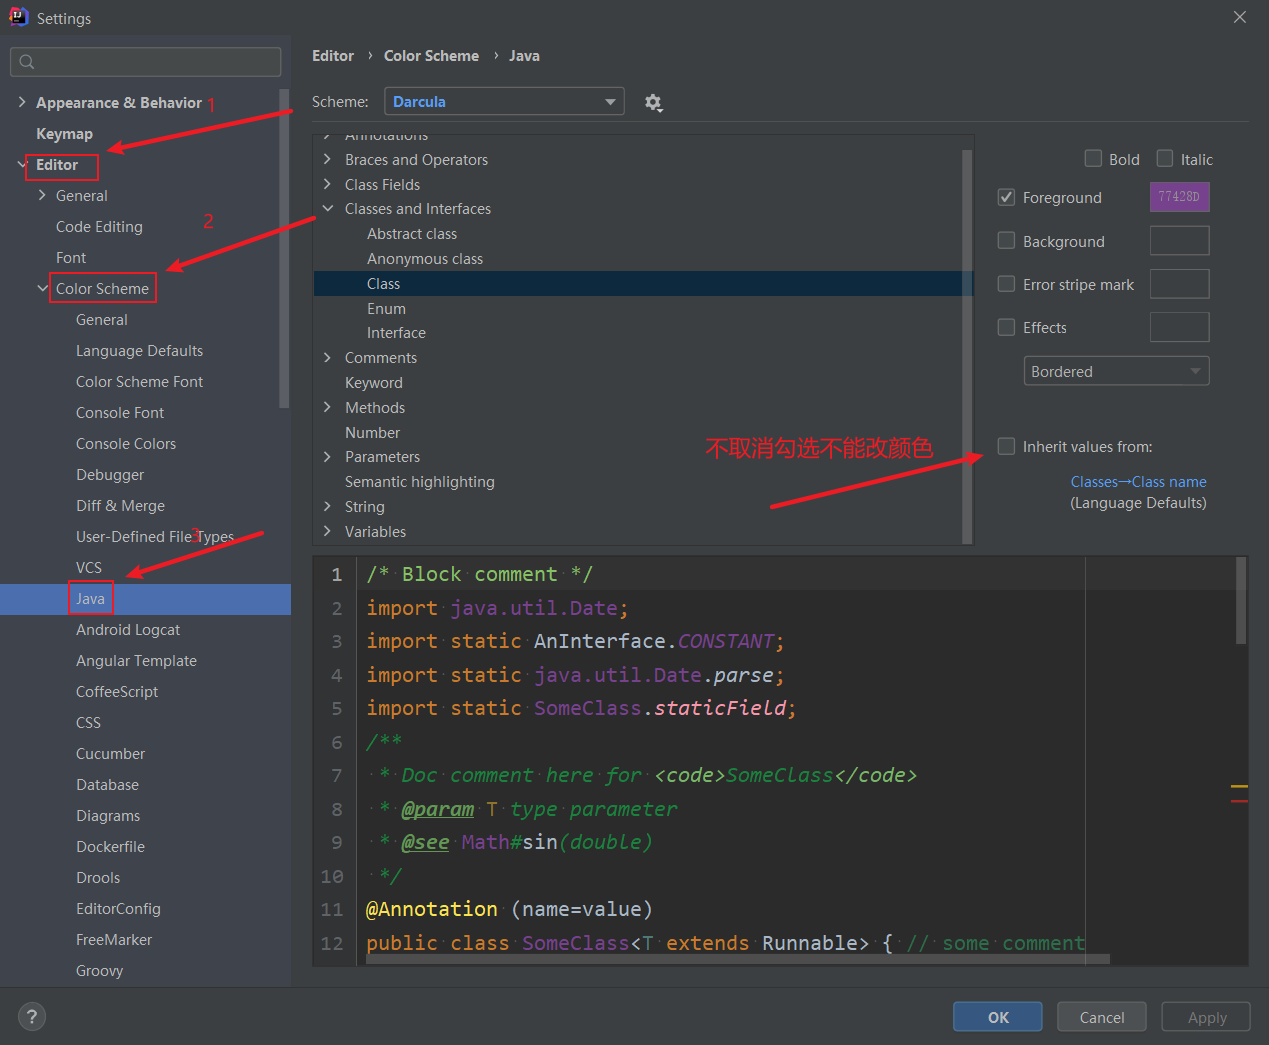Open the Foreground color swatch 77428D
The image size is (1269, 1045).
pyautogui.click(x=1180, y=197)
